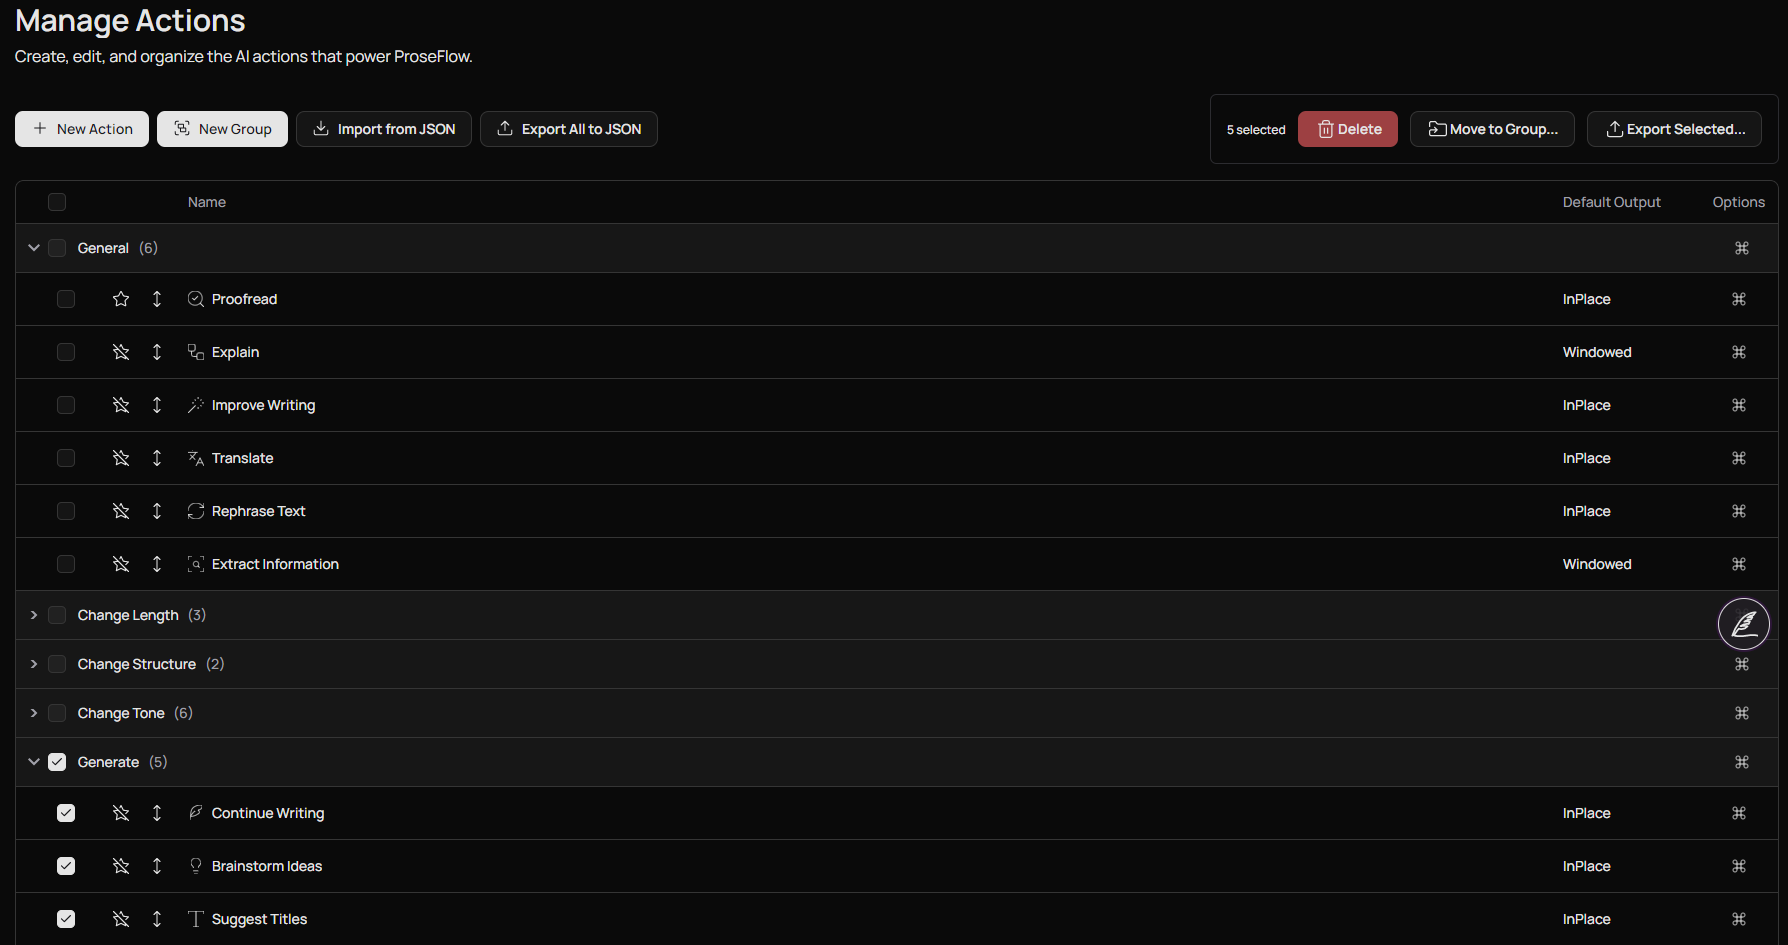Click the Translate action's language icon
1788x945 pixels.
196,458
